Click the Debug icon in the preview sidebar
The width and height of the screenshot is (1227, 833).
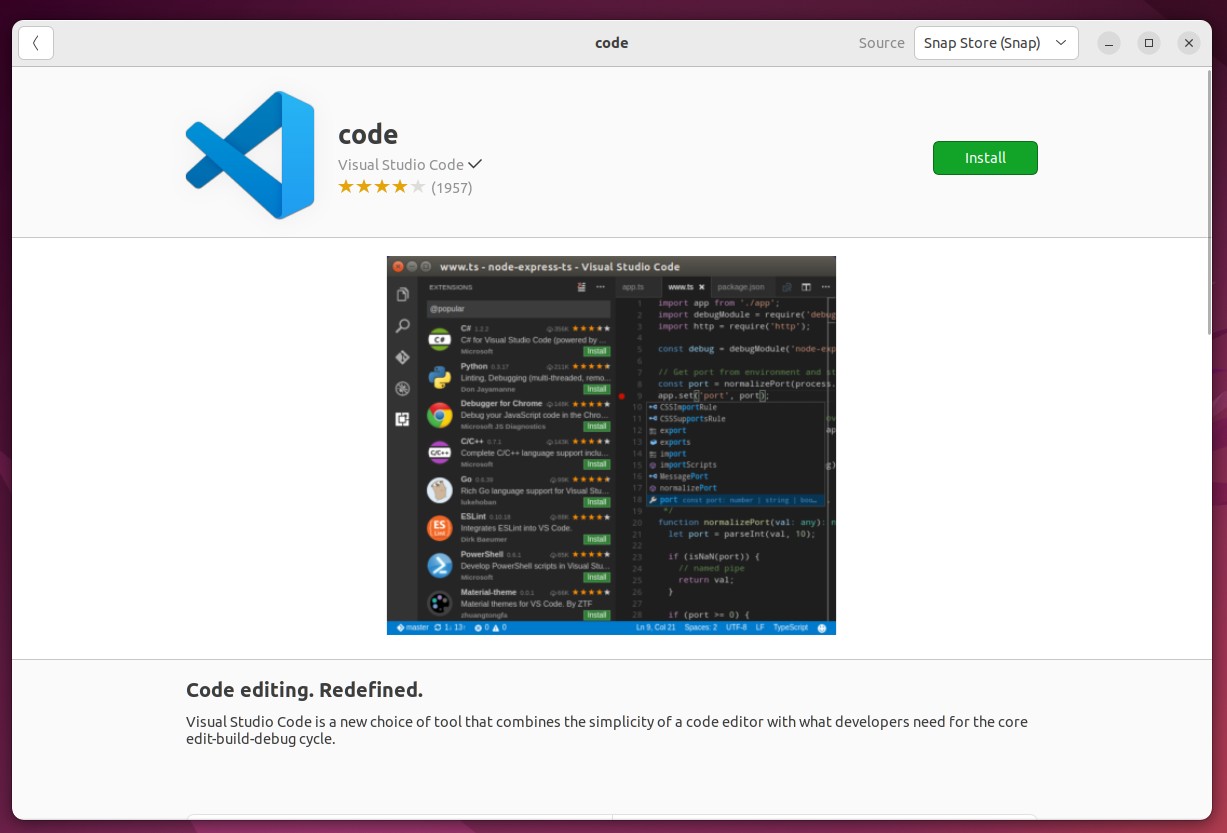click(x=403, y=387)
